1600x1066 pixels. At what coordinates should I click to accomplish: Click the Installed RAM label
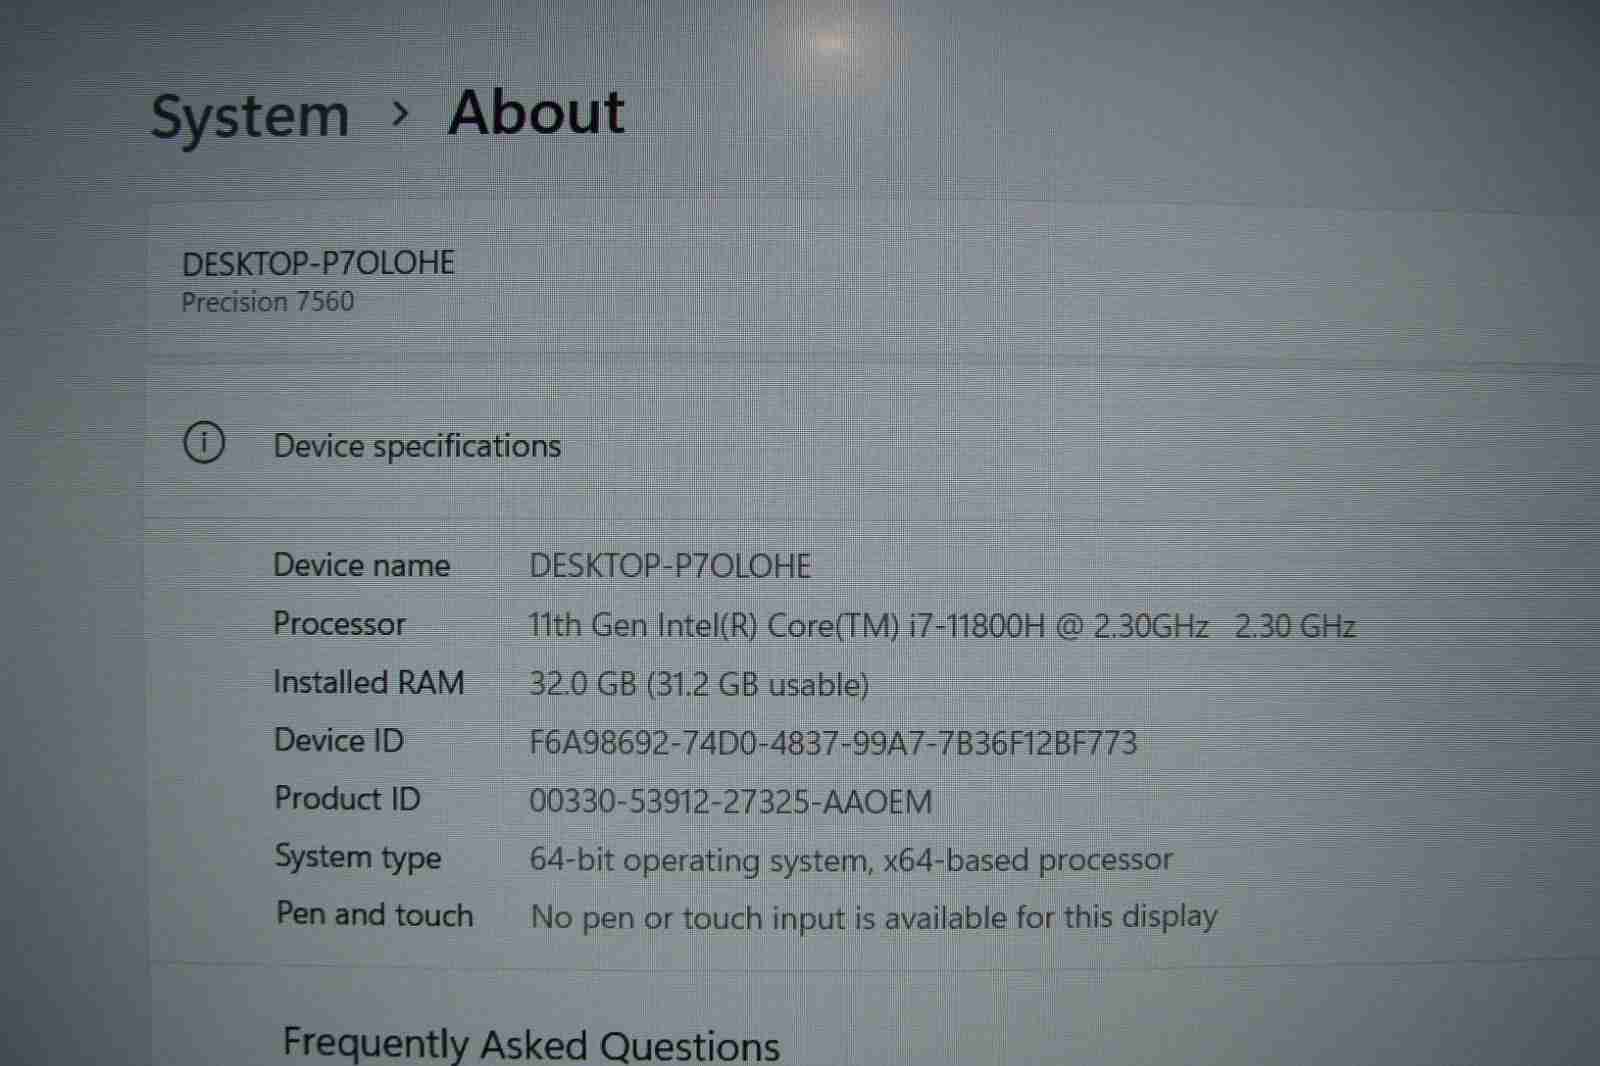[x=368, y=682]
